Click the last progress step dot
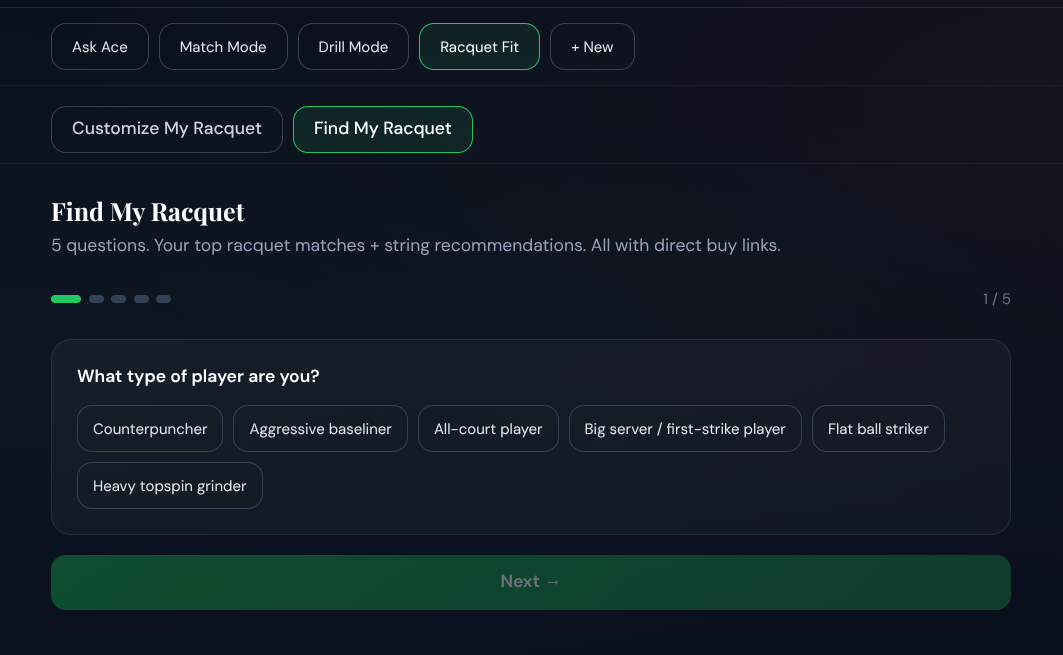 (163, 299)
